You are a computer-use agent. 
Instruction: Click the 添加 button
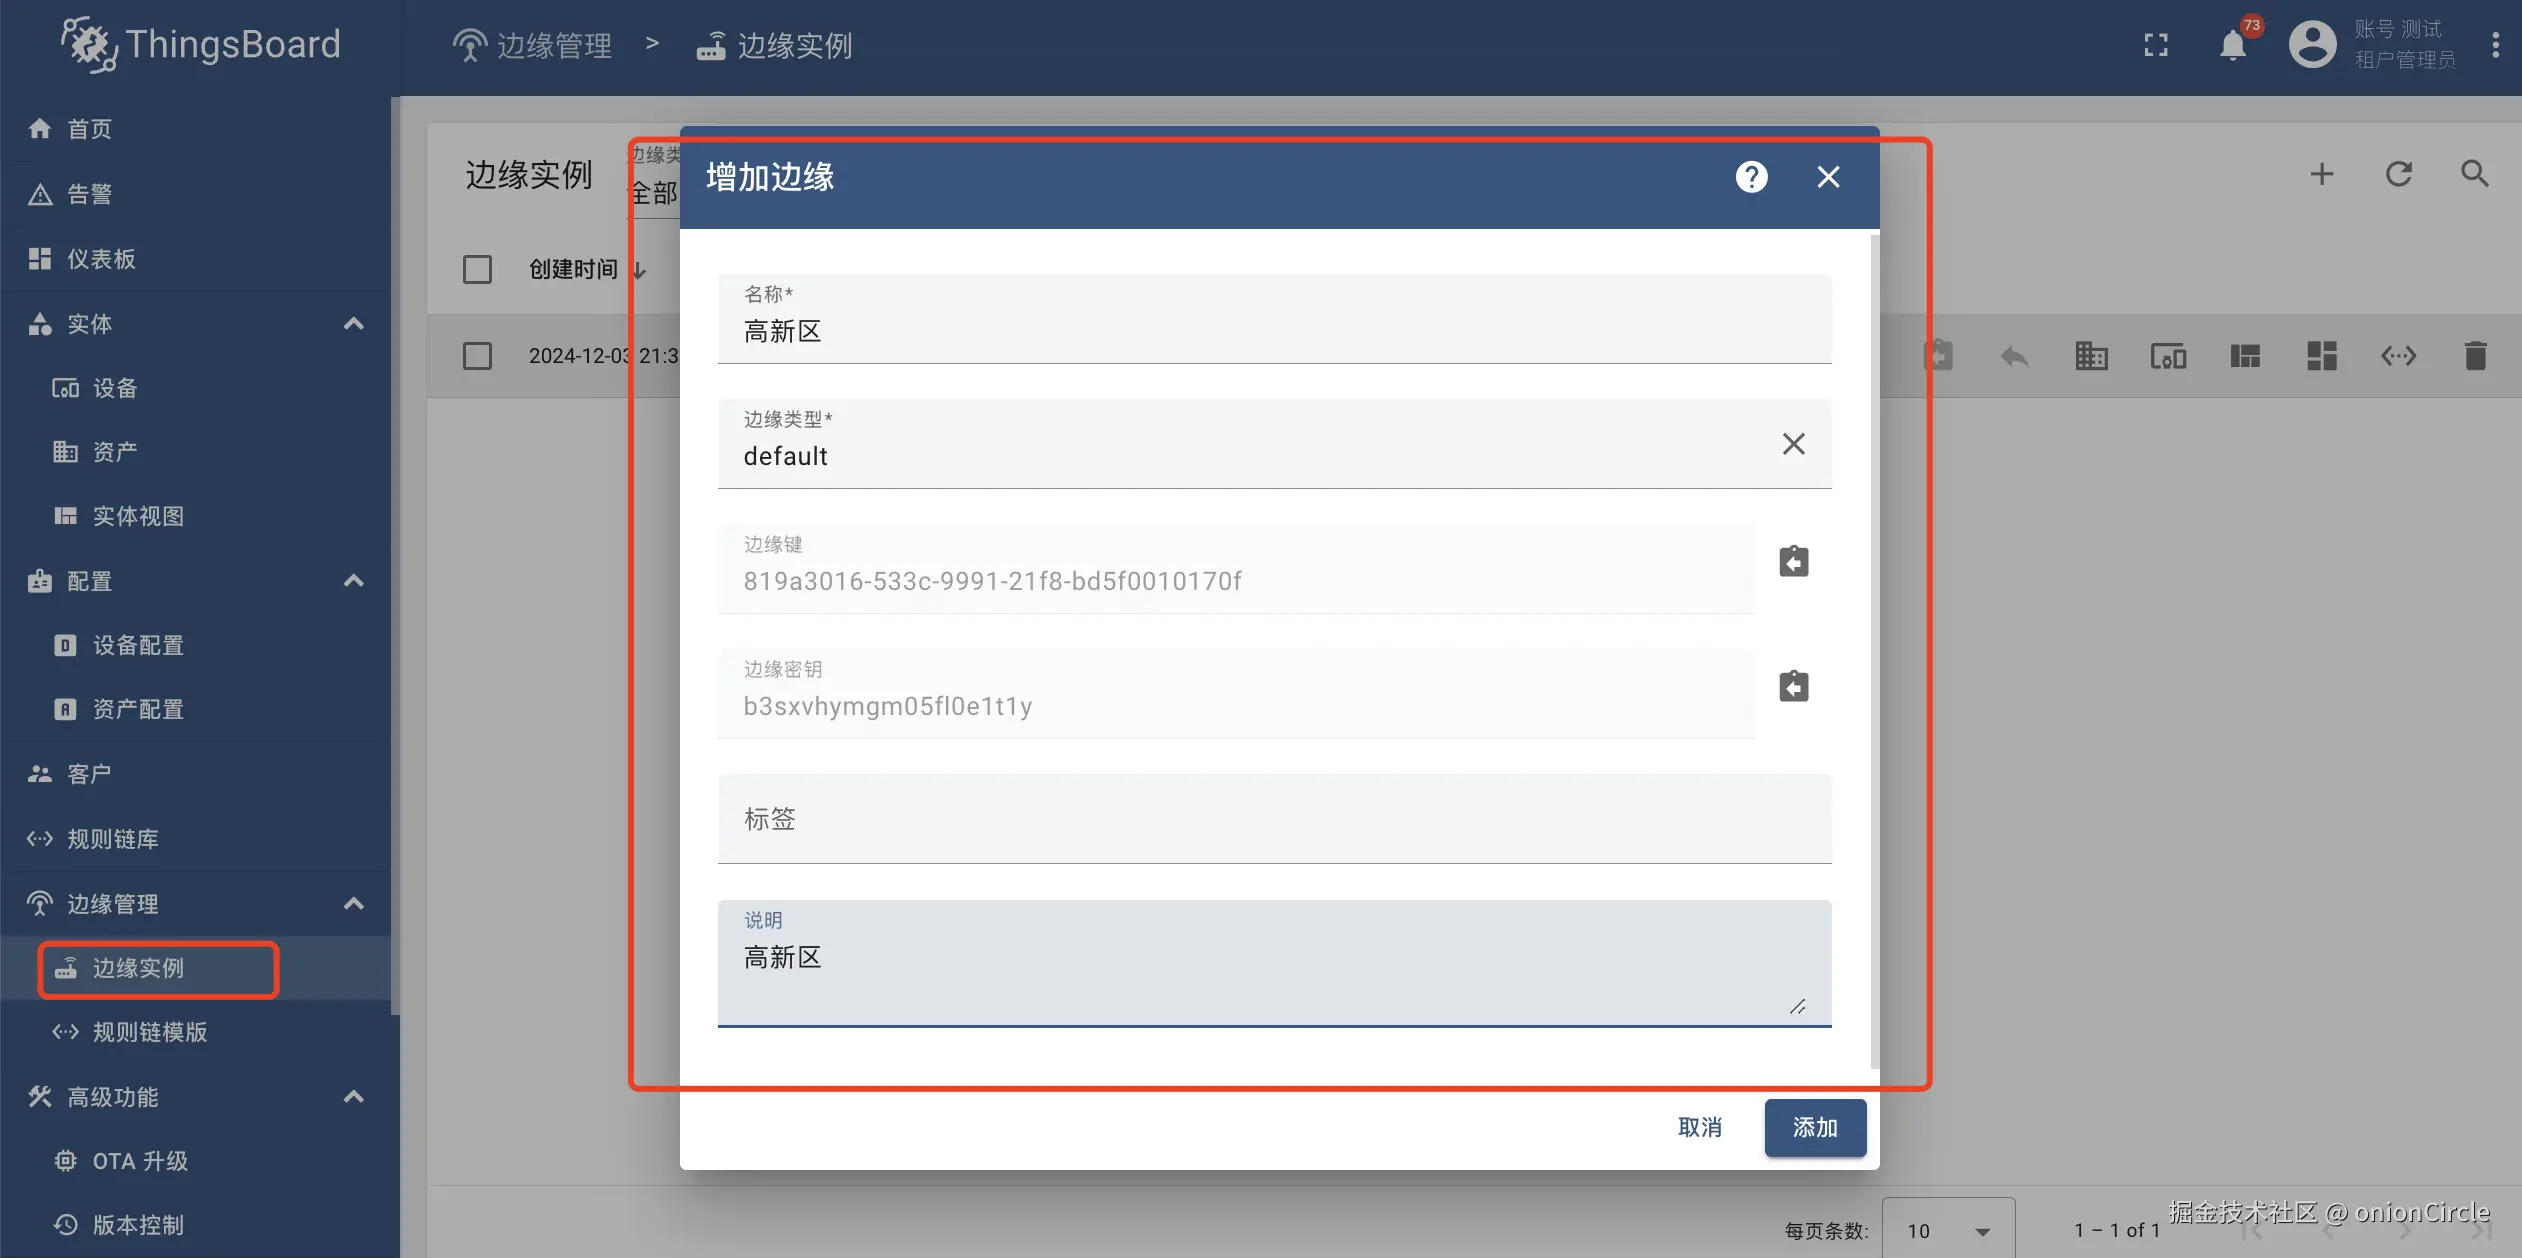click(1814, 1128)
